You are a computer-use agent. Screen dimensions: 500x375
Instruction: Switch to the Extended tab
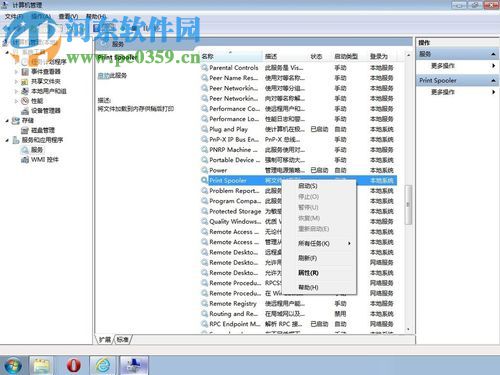(x=105, y=339)
